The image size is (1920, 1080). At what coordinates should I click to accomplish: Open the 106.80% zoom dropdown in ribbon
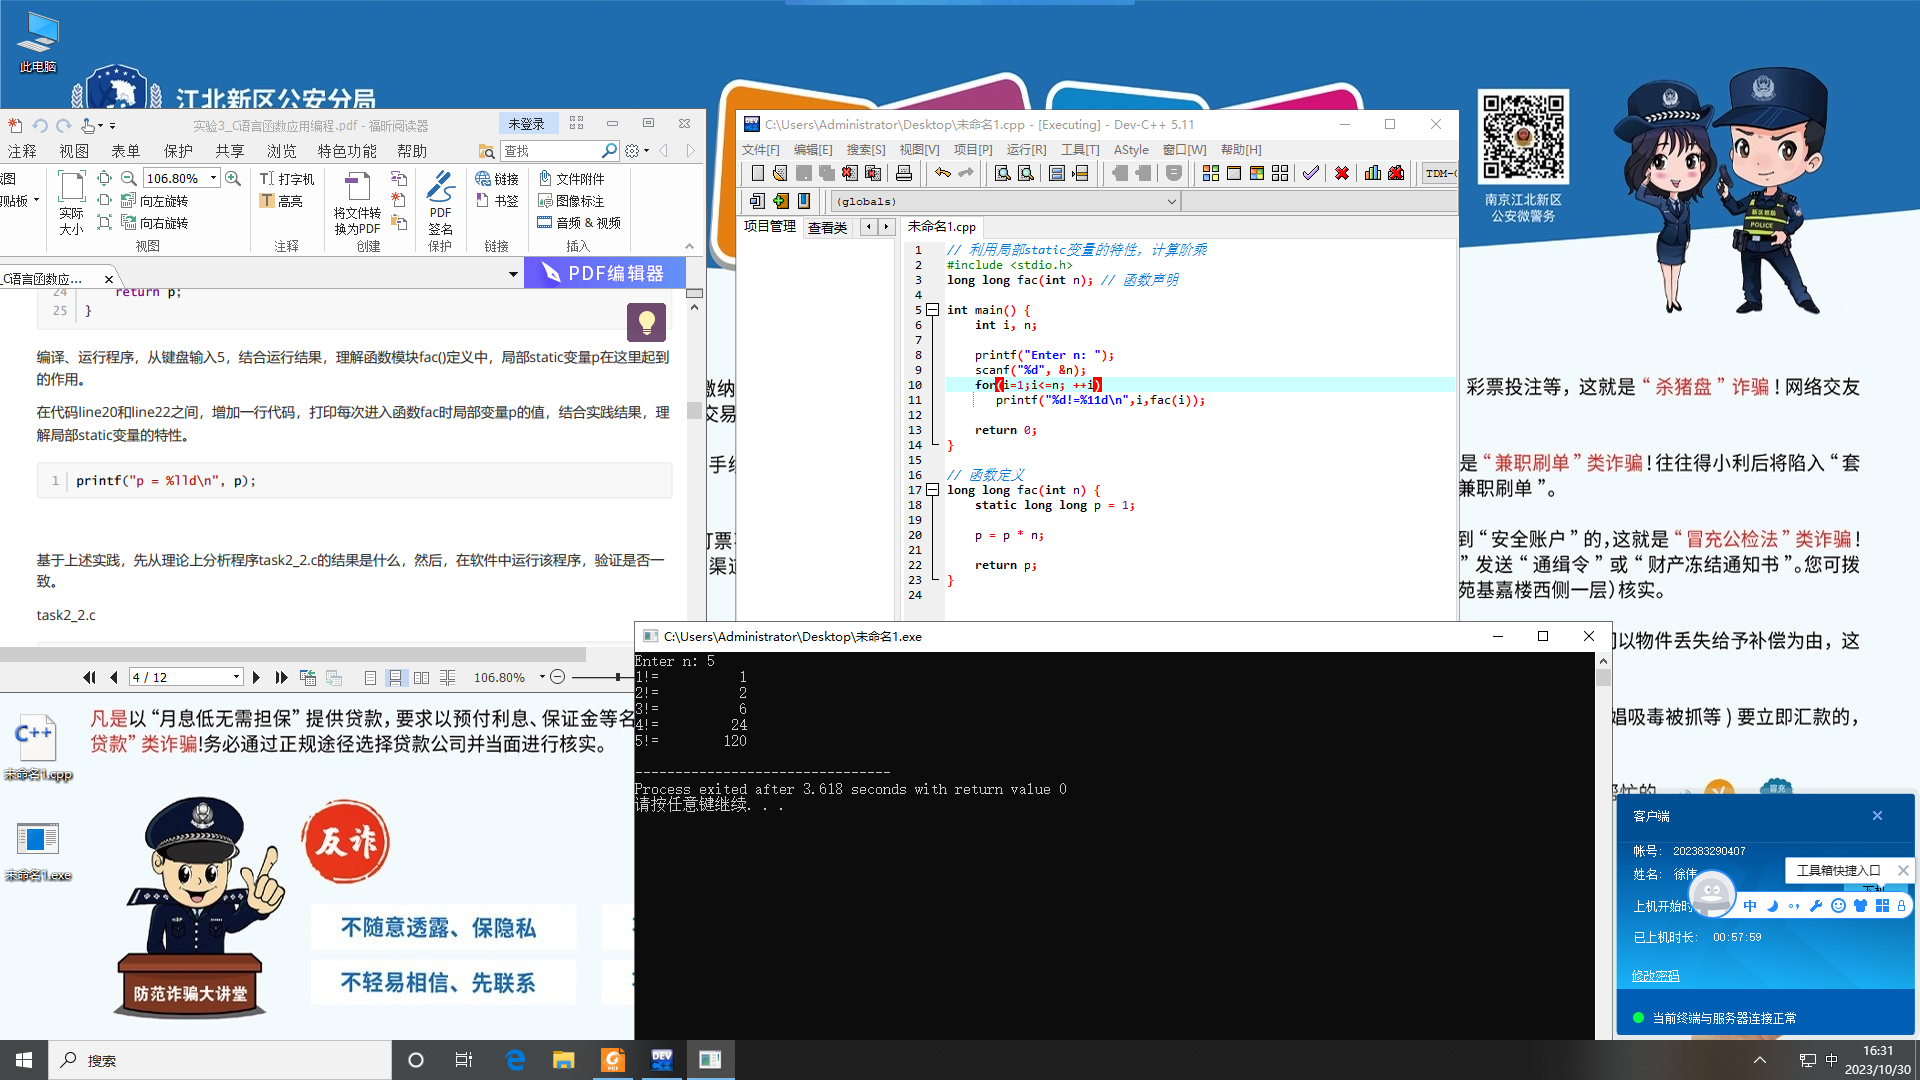coord(213,178)
